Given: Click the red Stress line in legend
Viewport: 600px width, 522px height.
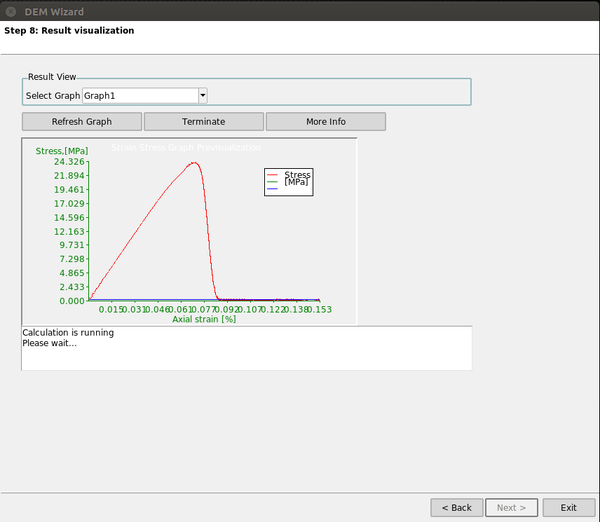Looking at the screenshot, I should [271, 174].
